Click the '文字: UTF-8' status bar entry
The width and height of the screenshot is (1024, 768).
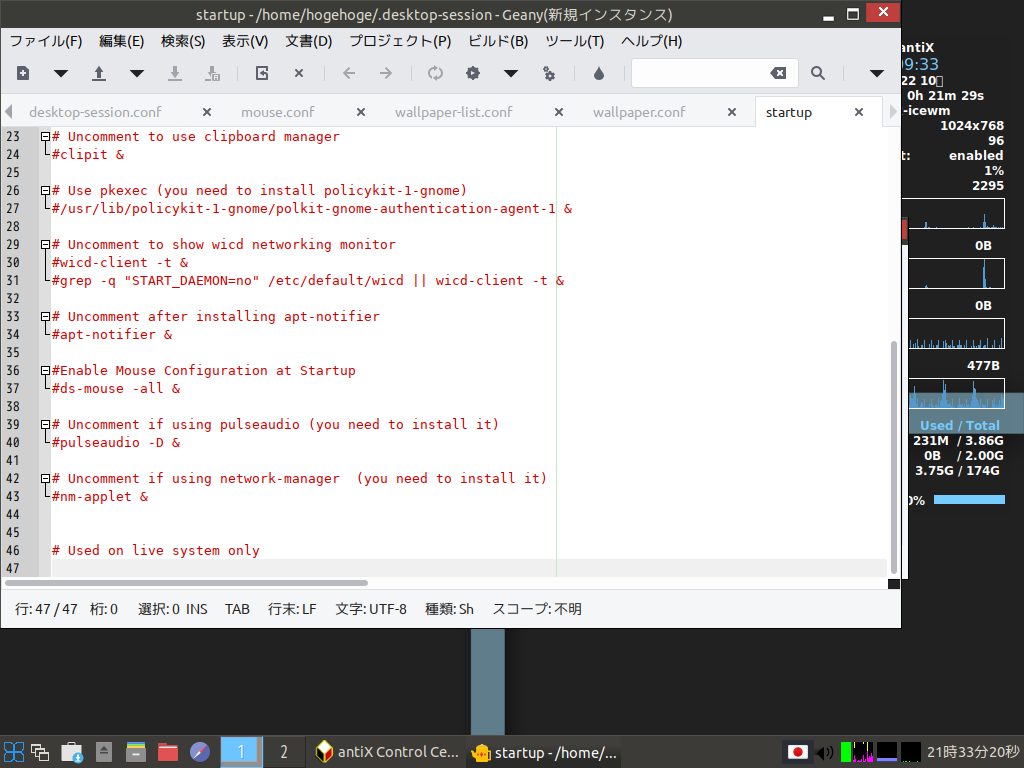pos(371,609)
